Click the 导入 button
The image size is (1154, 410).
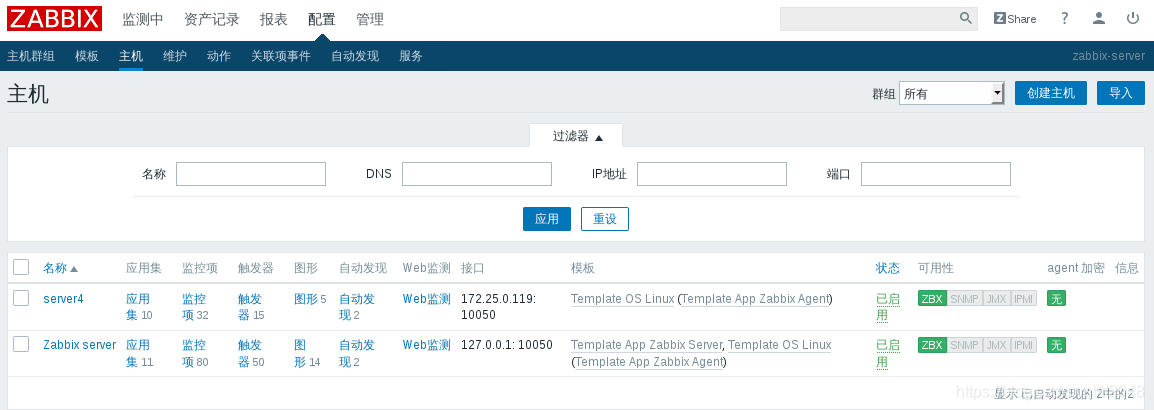click(1121, 93)
